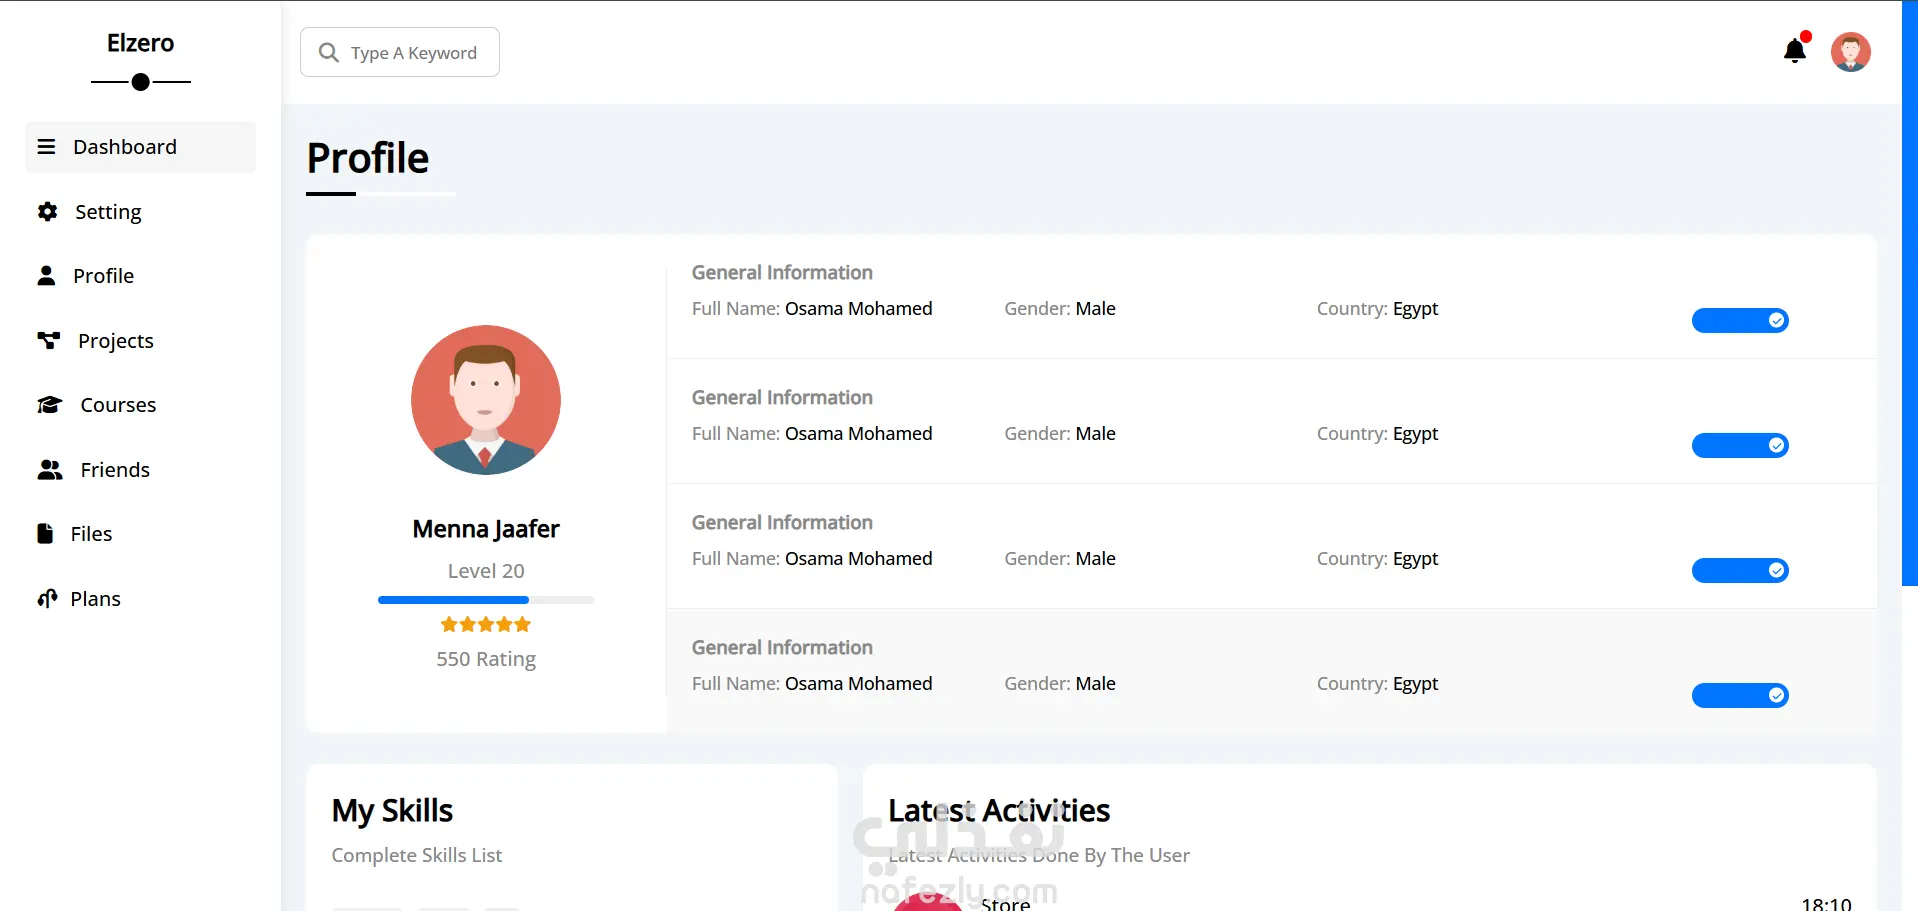Open the Courses section

pos(140,405)
